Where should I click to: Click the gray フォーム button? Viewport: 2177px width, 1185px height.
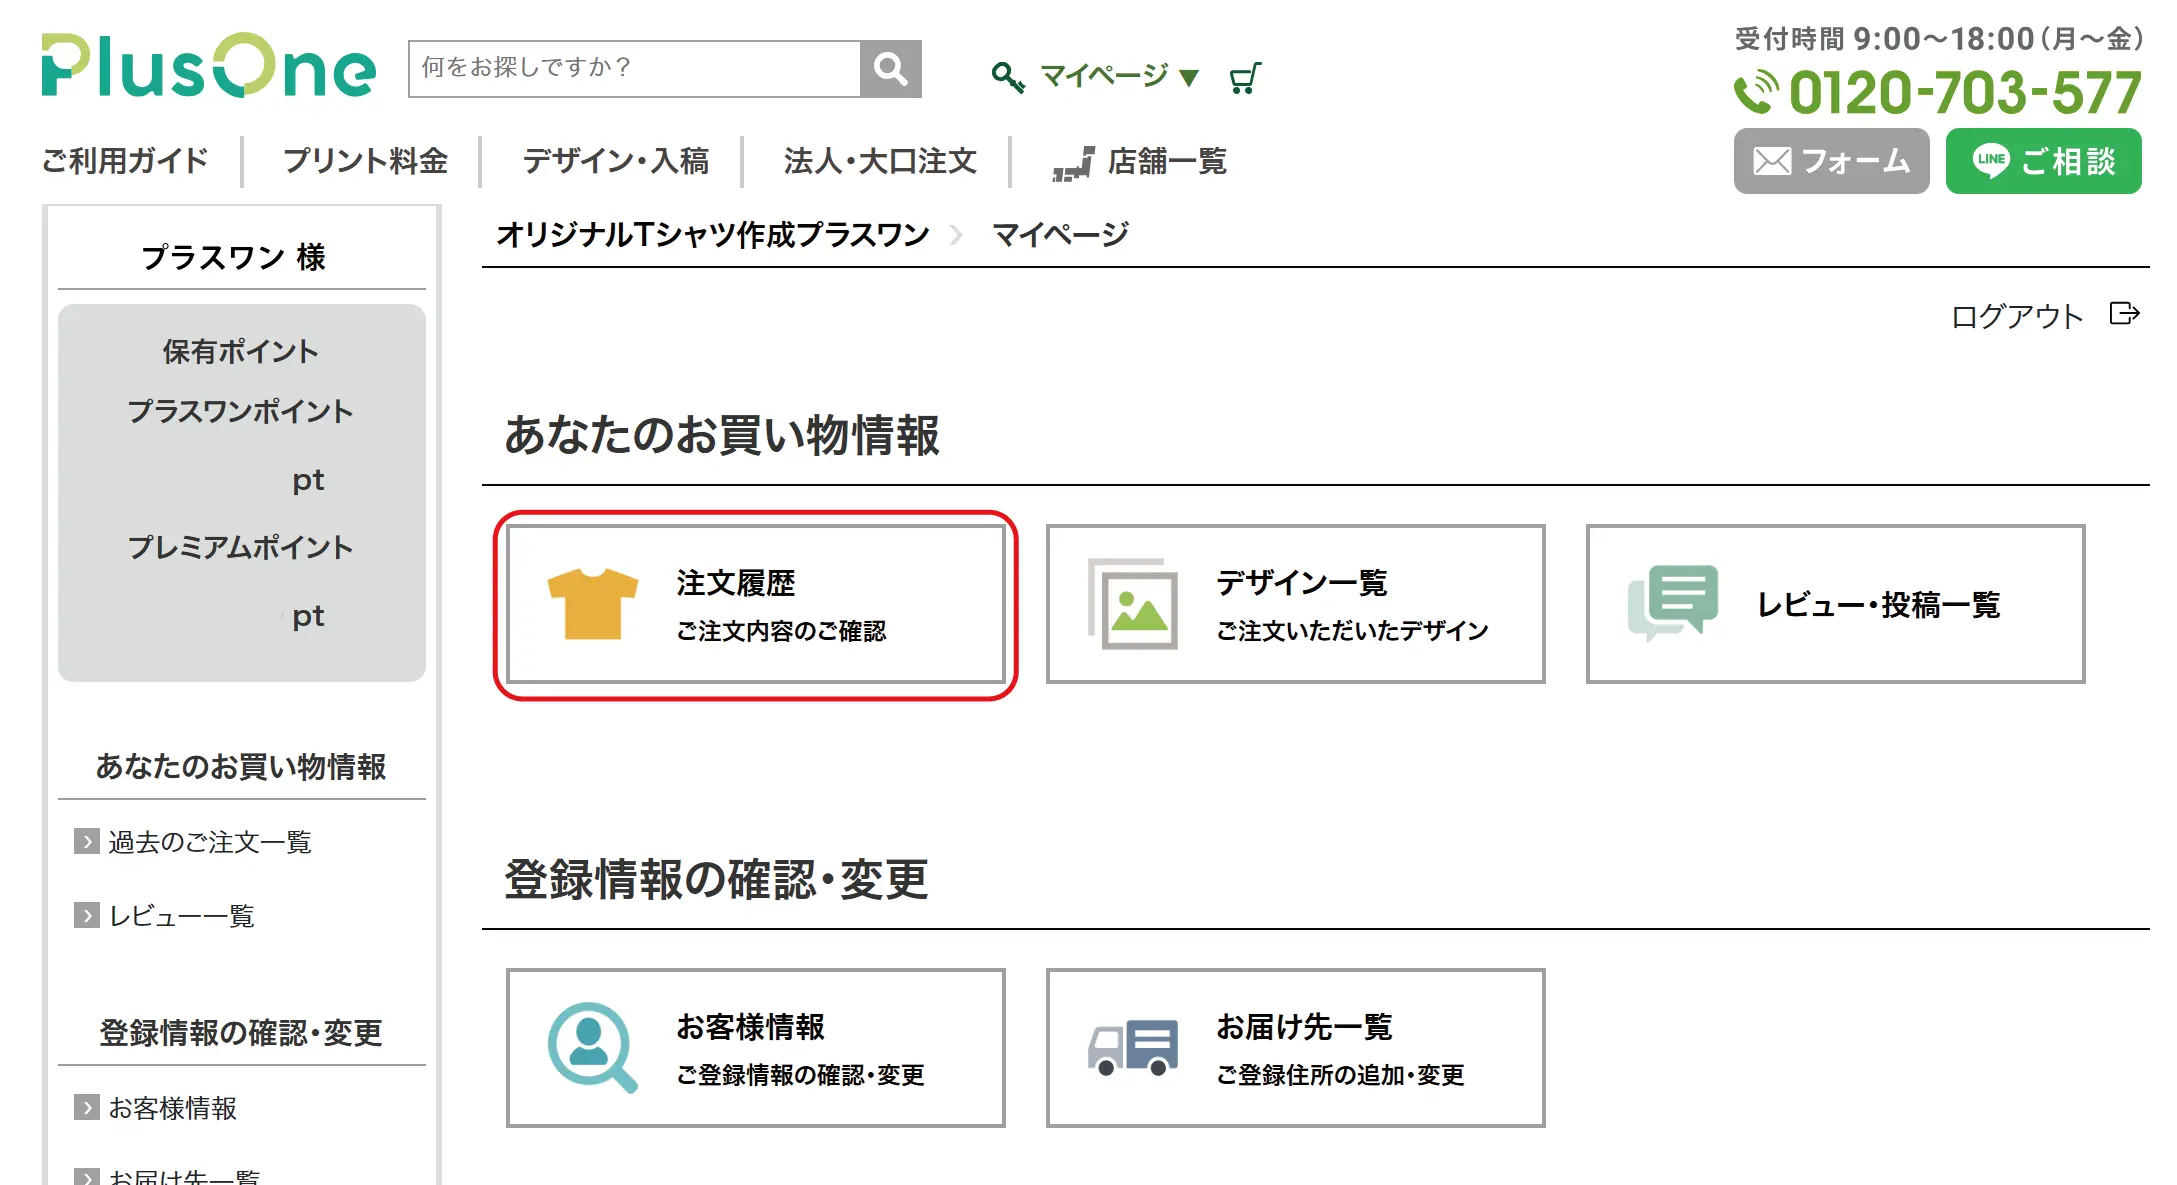click(1831, 161)
